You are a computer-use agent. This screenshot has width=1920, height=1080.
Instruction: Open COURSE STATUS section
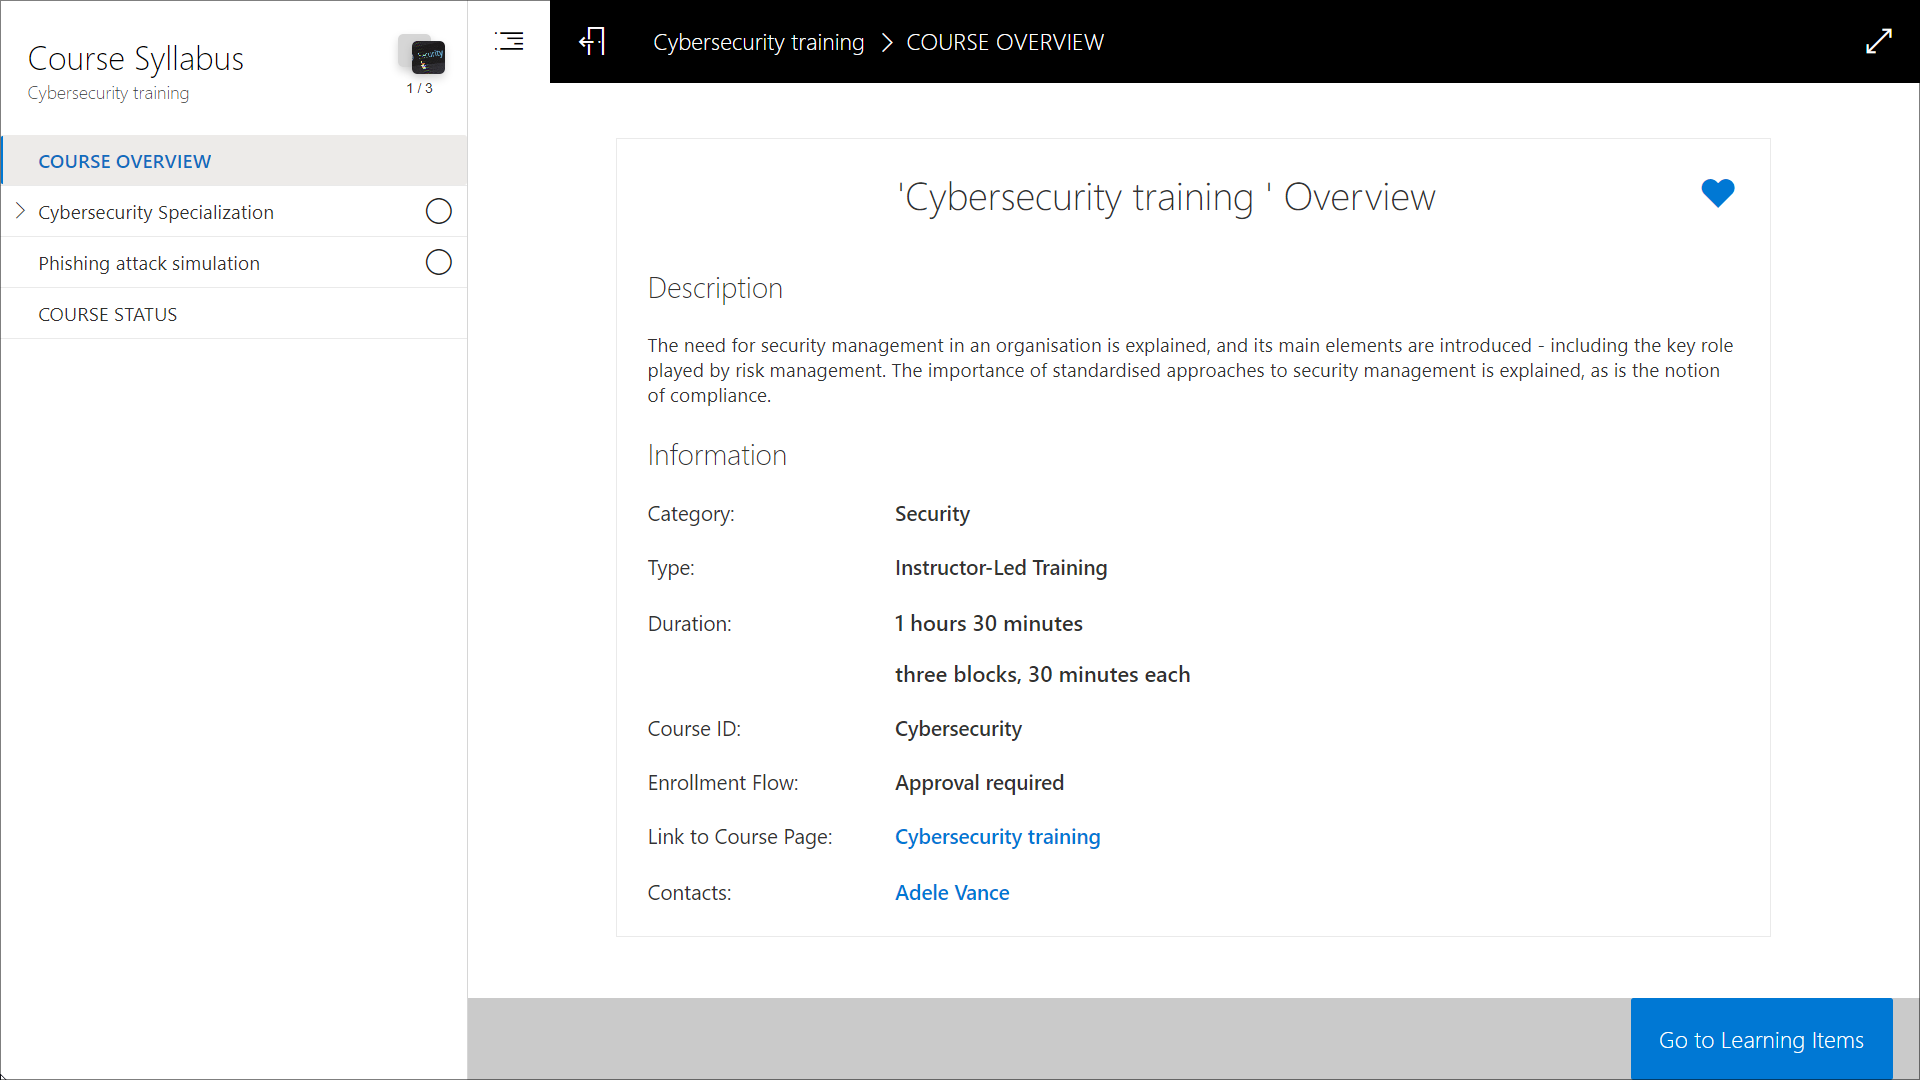[108, 314]
